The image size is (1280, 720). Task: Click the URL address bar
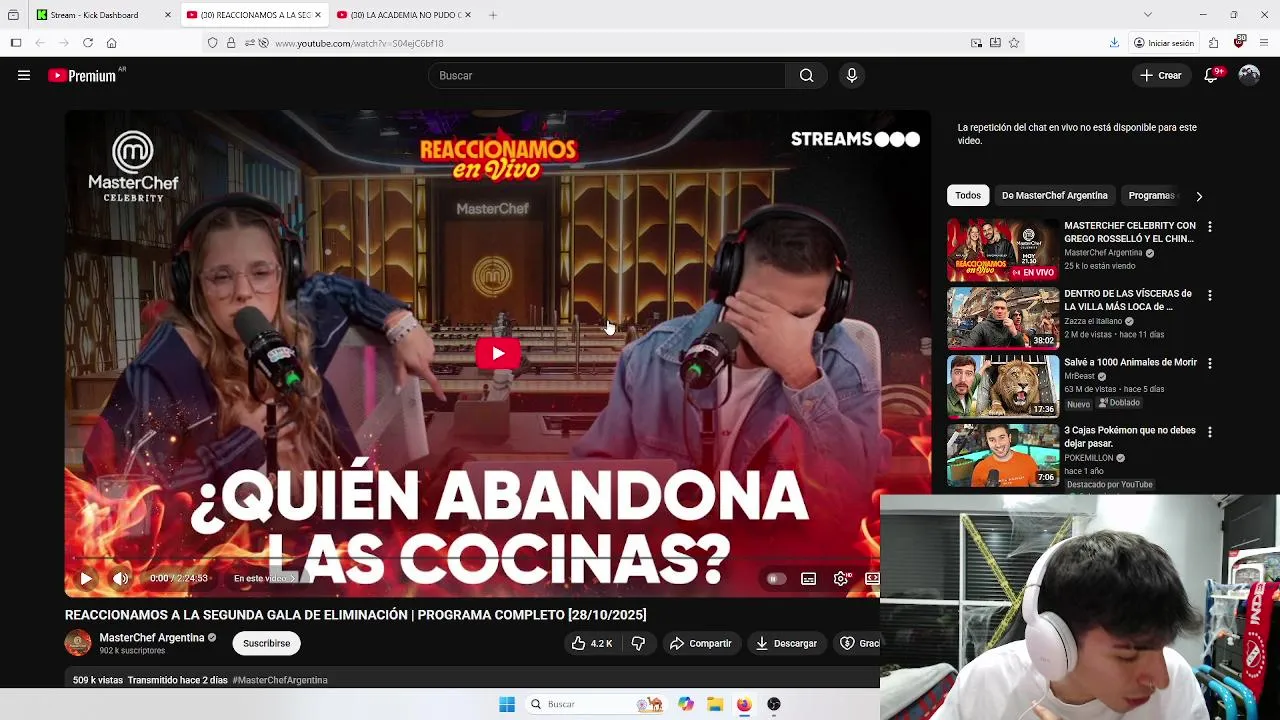[x=615, y=43]
